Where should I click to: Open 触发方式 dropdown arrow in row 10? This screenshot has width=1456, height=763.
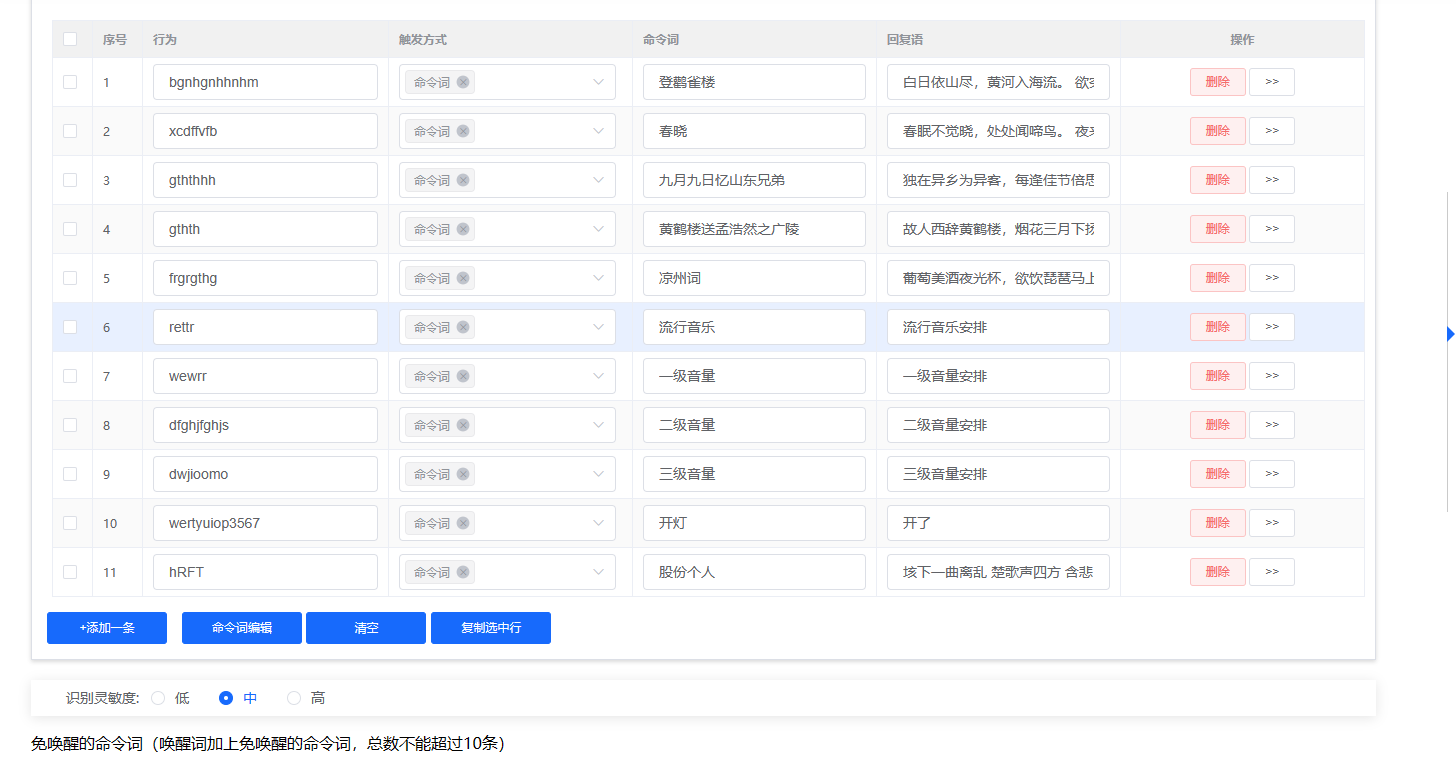598,523
